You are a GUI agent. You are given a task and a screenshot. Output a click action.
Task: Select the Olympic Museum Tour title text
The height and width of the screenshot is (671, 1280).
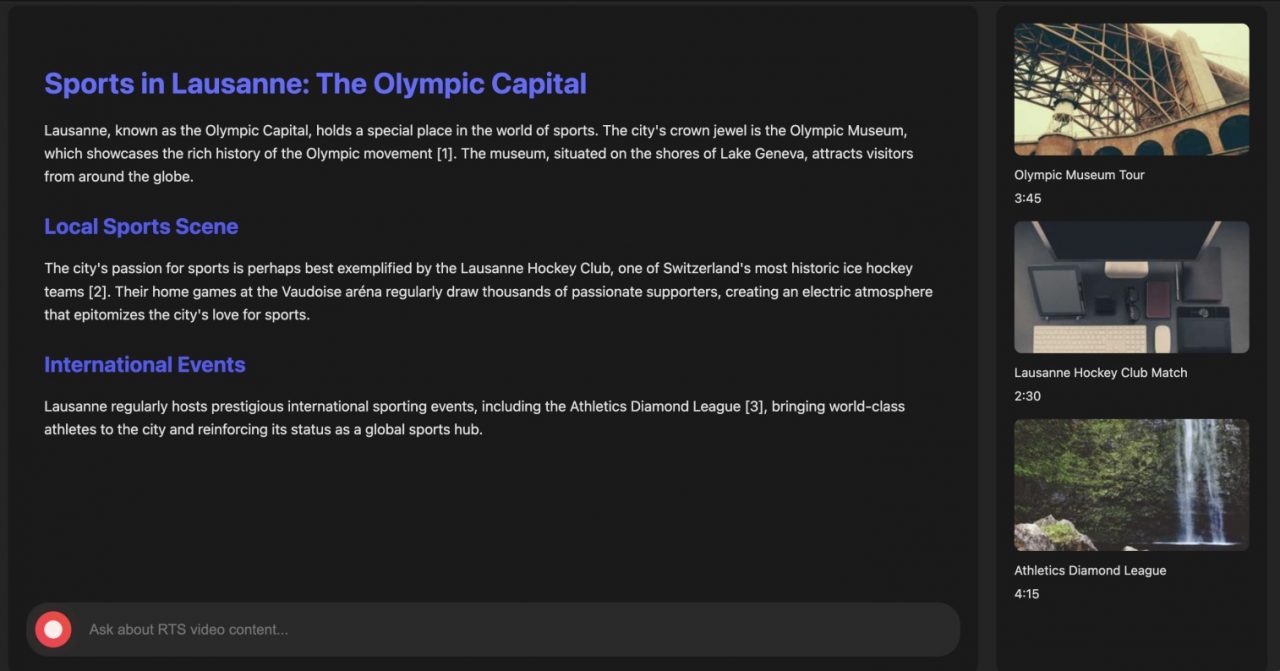tap(1079, 175)
